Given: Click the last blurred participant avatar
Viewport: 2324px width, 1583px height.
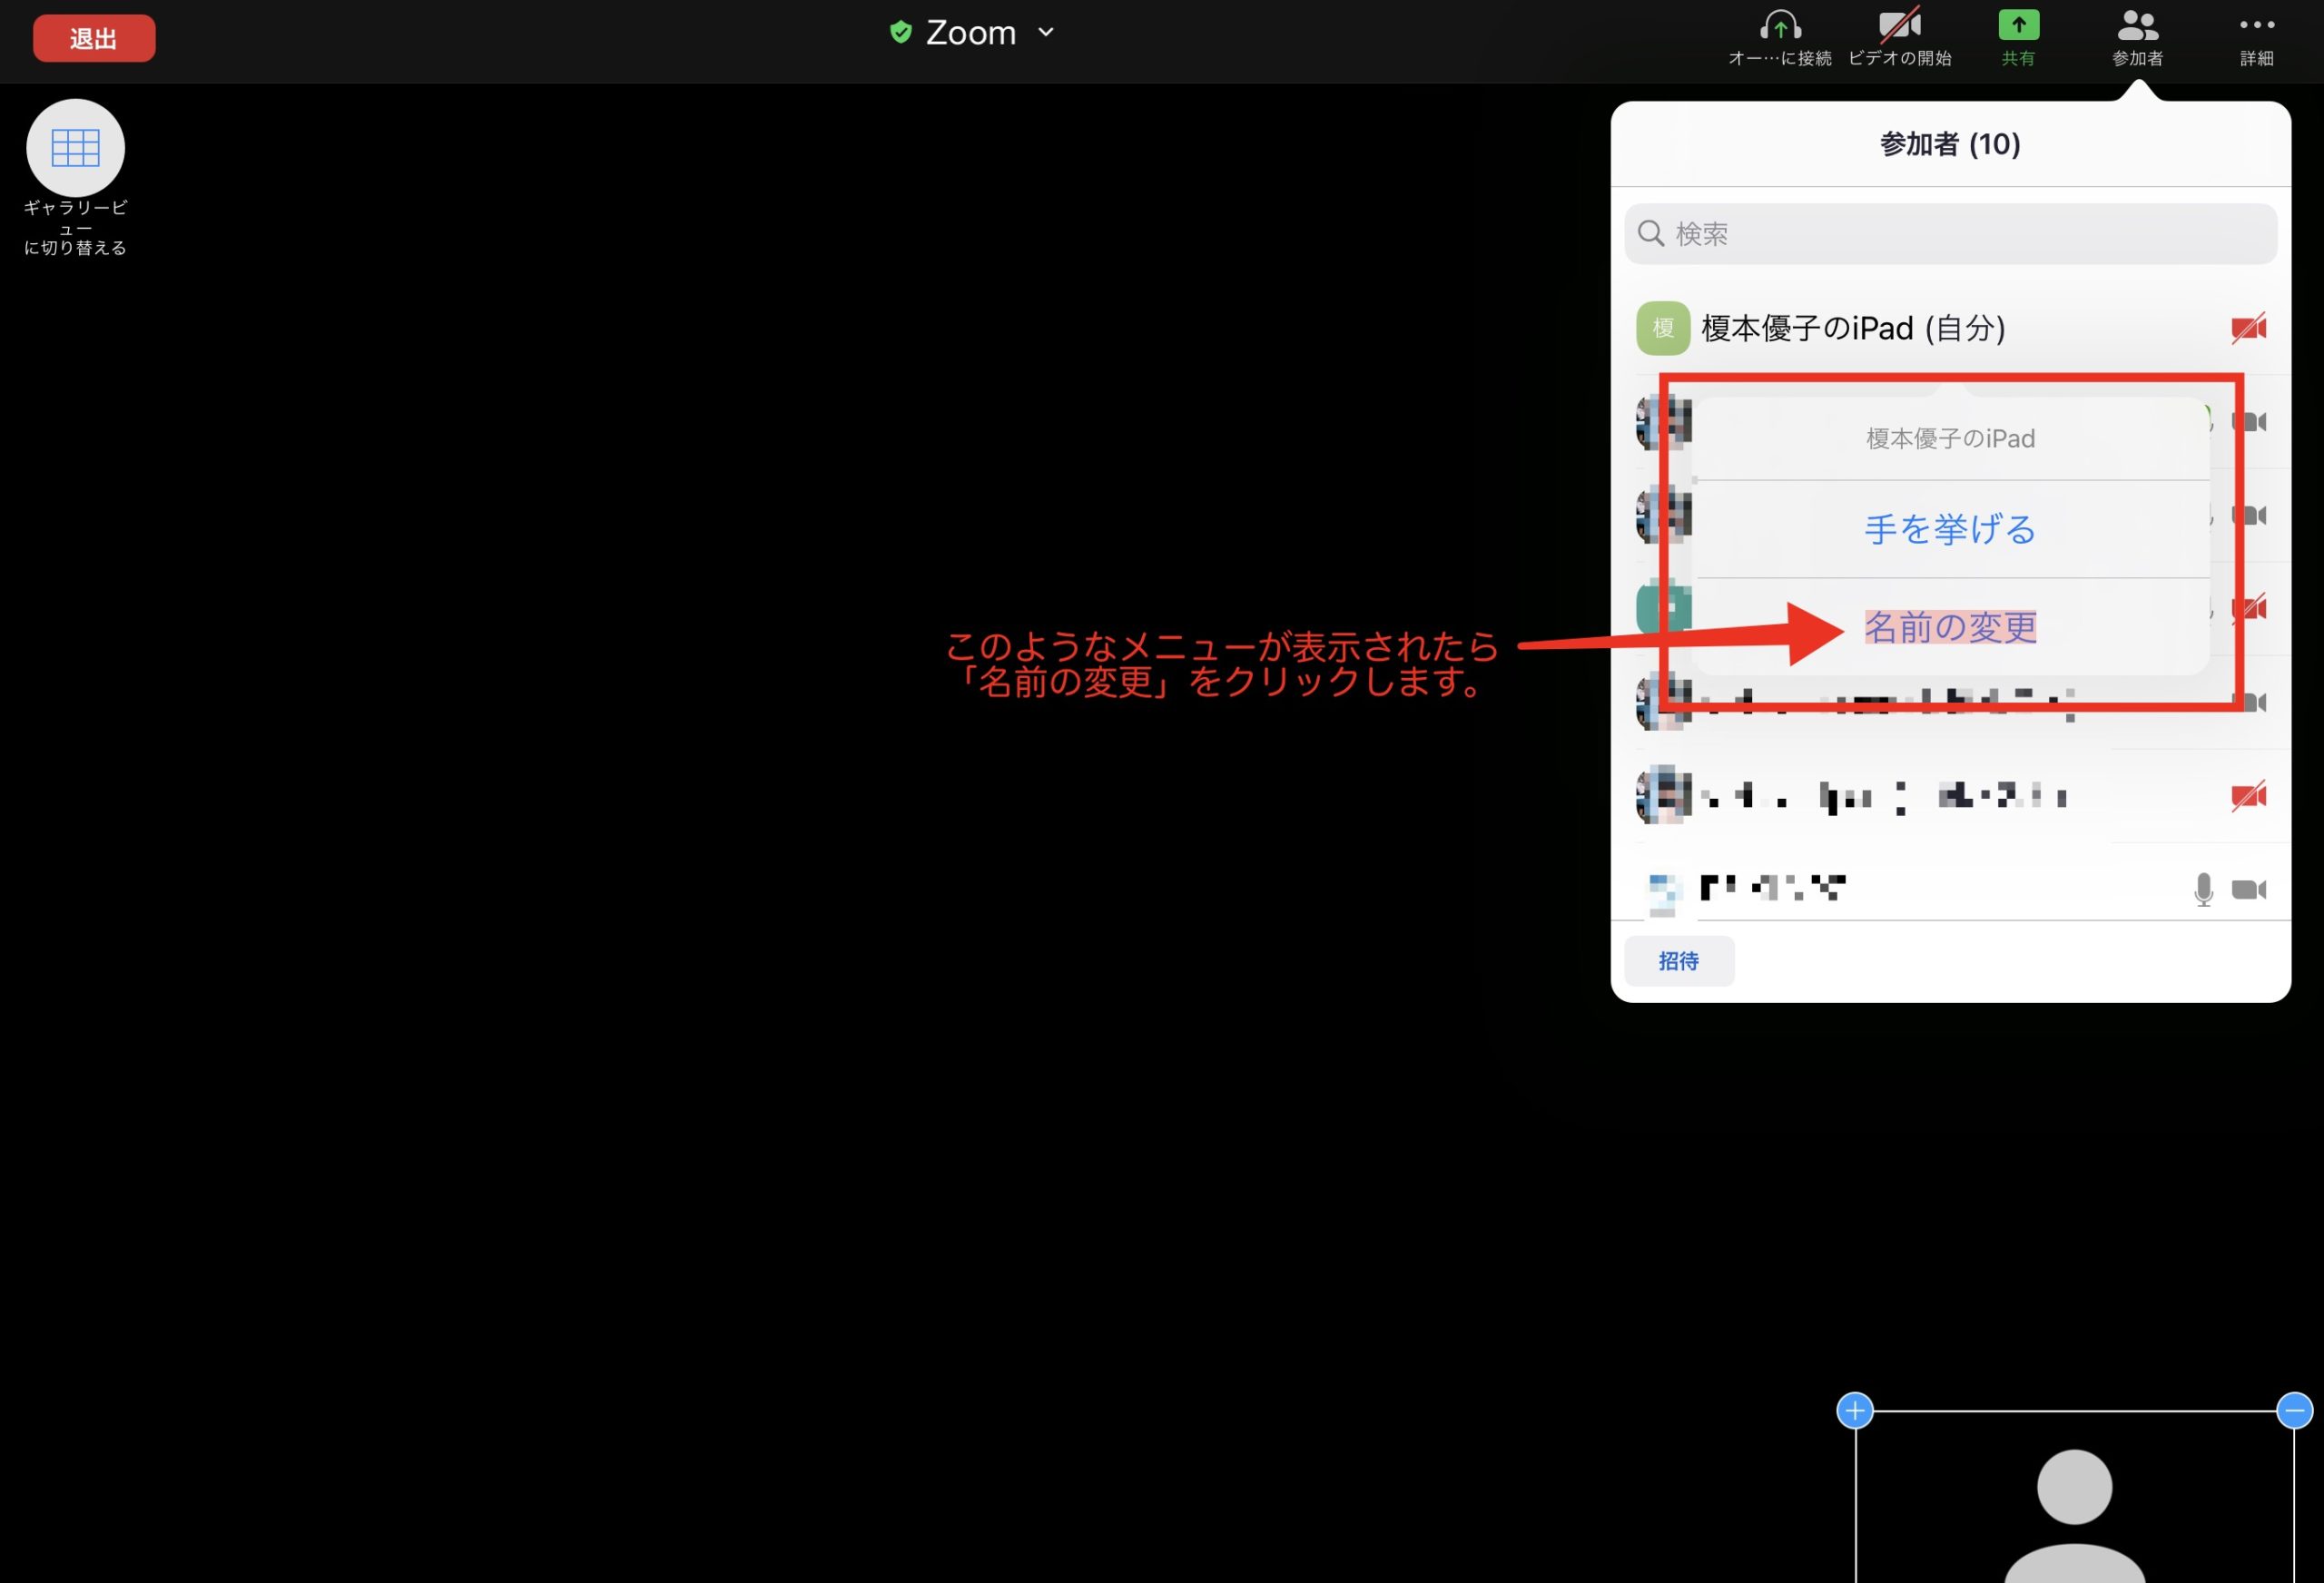Looking at the screenshot, I should click(1663, 893).
